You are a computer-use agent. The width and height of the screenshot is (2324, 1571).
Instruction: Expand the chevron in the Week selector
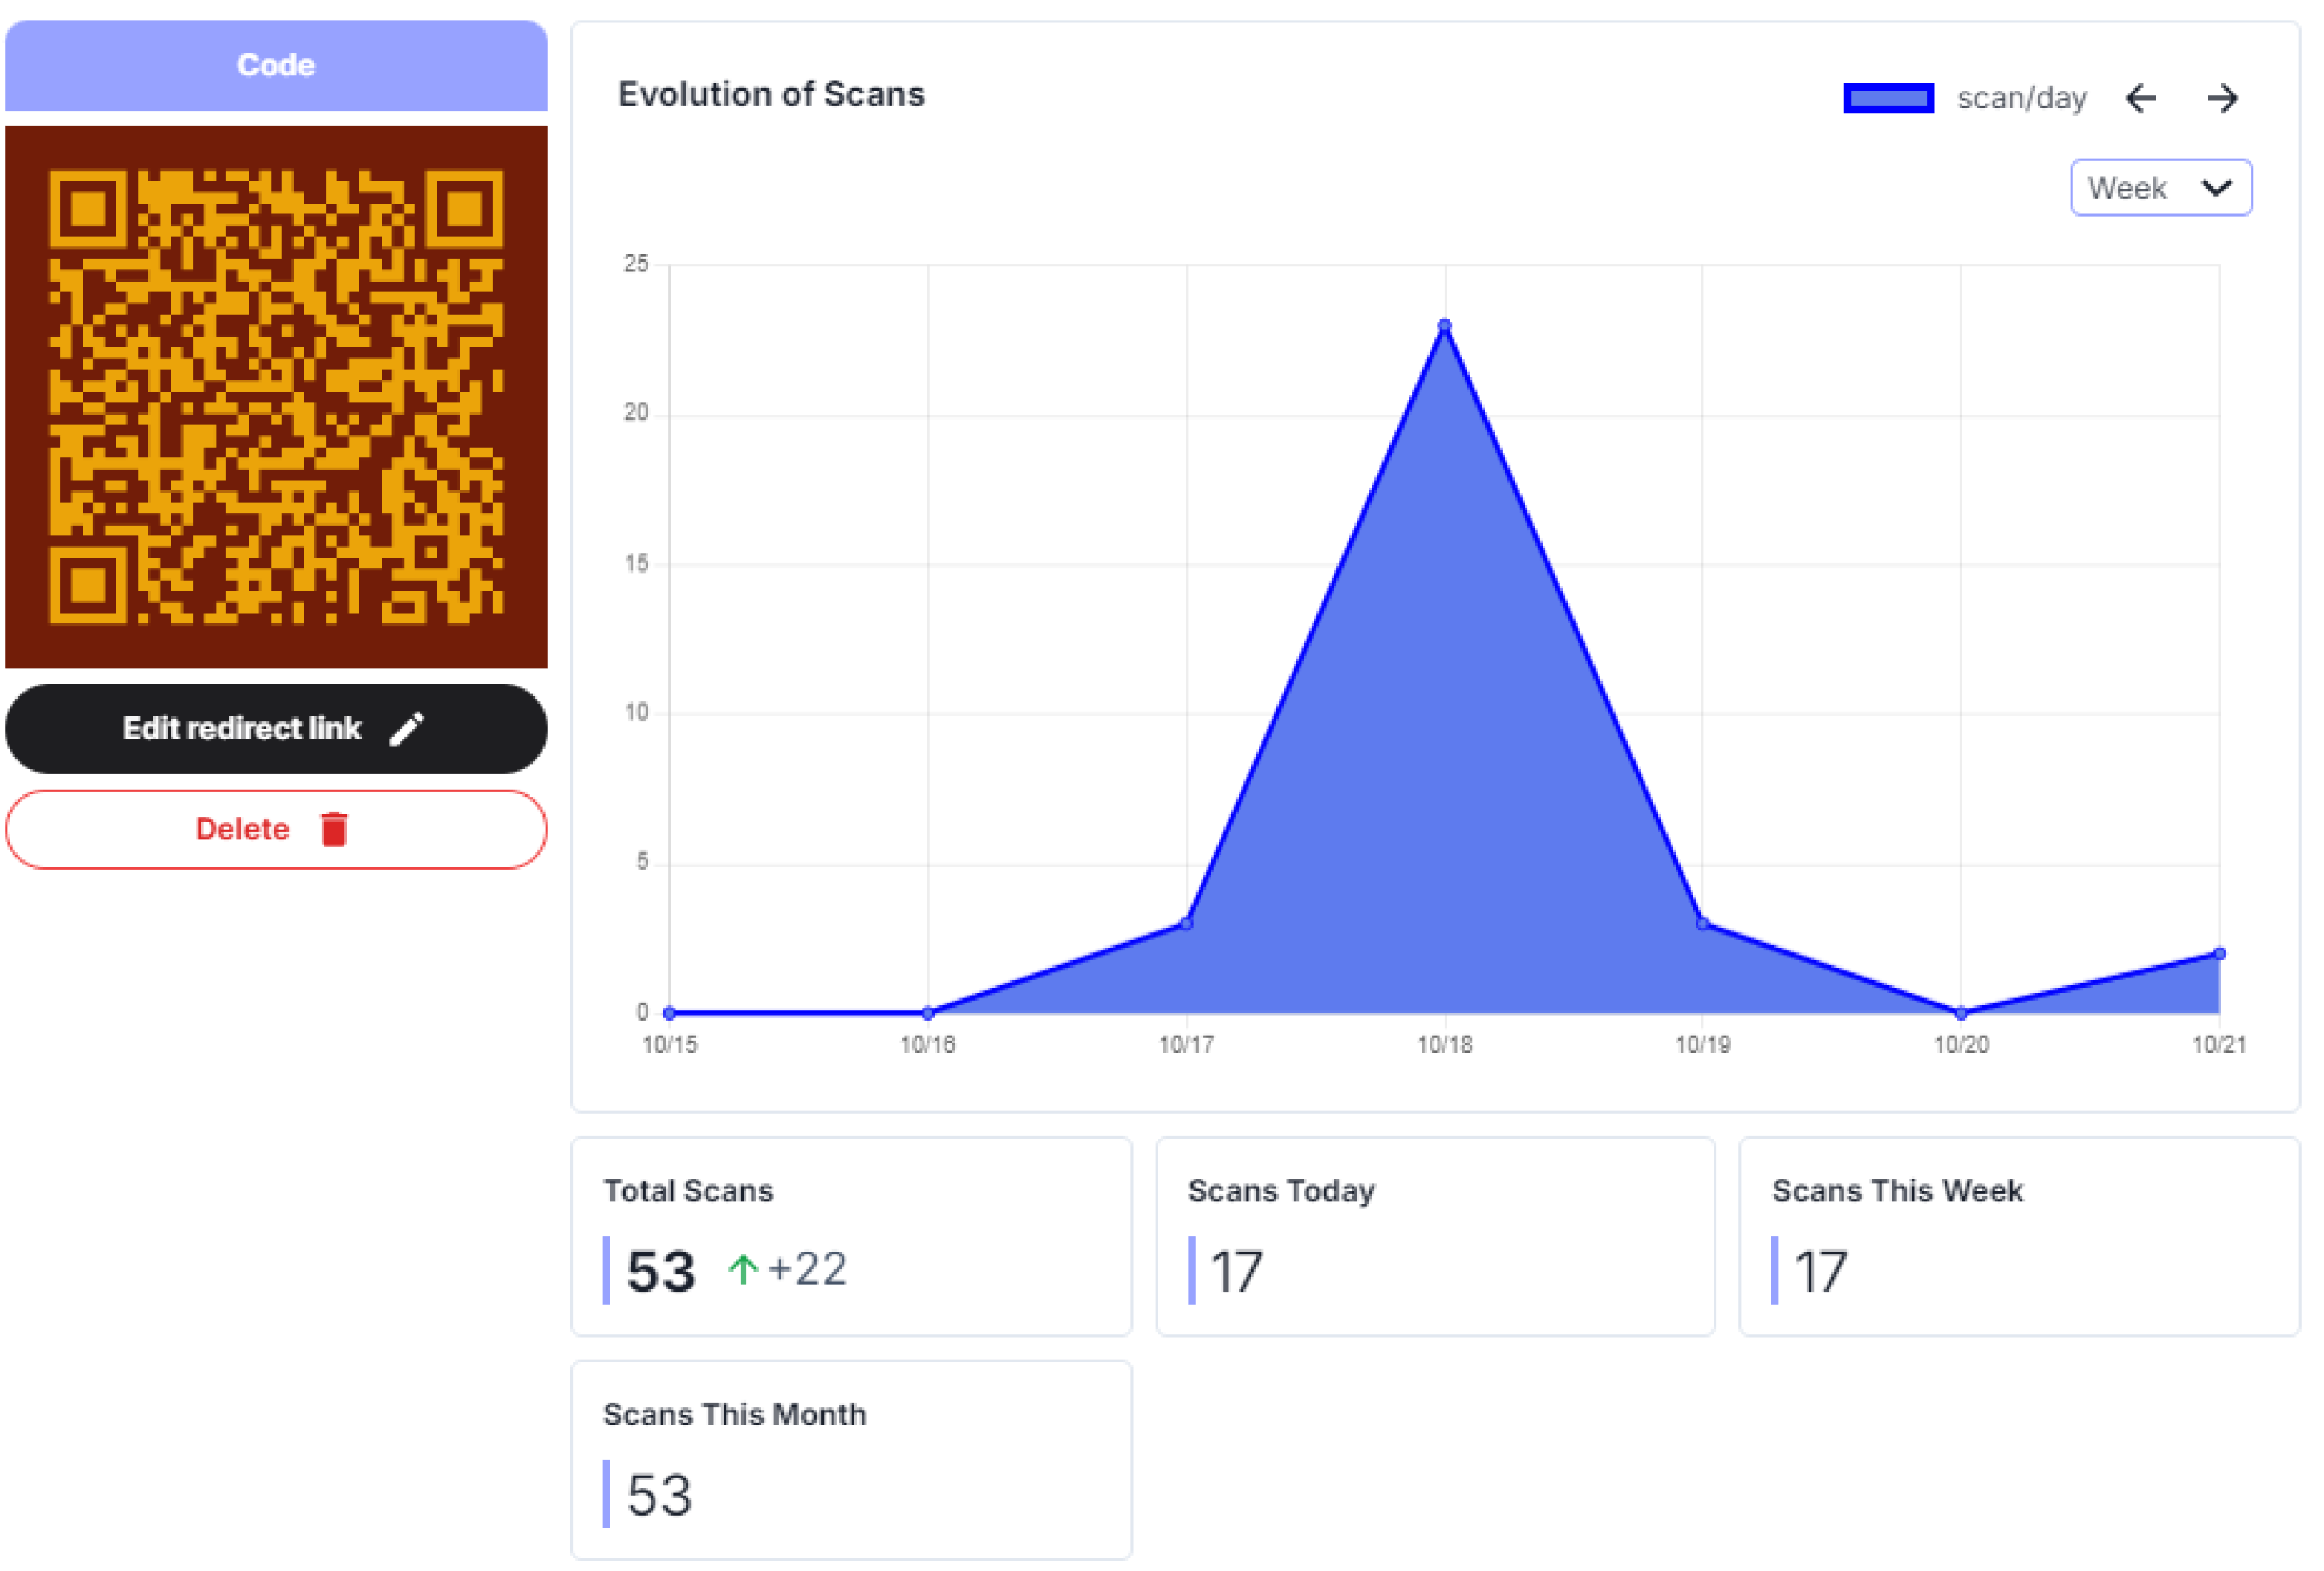[2216, 187]
